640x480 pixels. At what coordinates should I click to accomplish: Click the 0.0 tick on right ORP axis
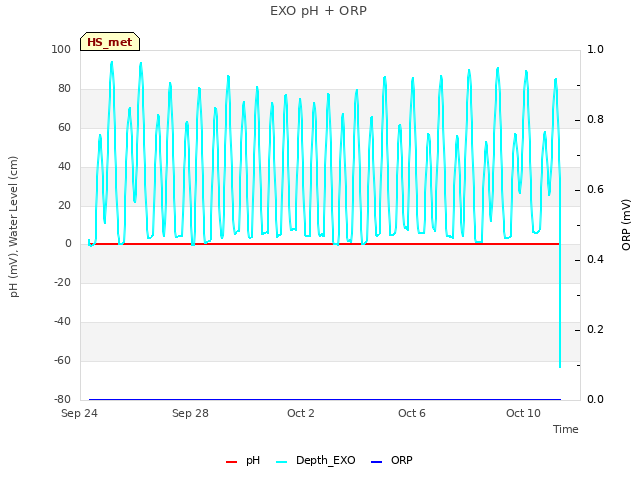[595, 399]
